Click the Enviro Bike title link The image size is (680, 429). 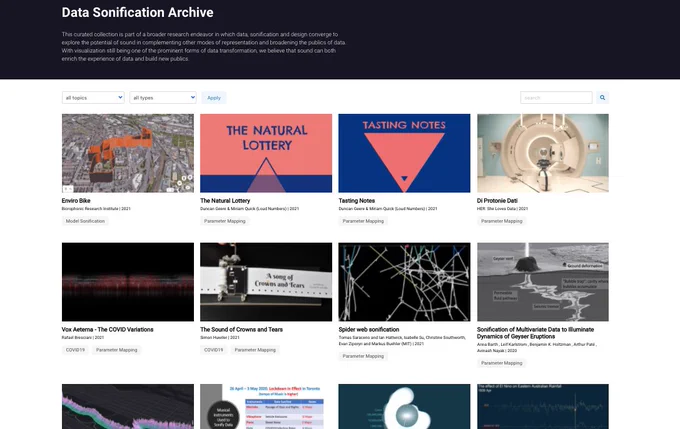click(76, 201)
